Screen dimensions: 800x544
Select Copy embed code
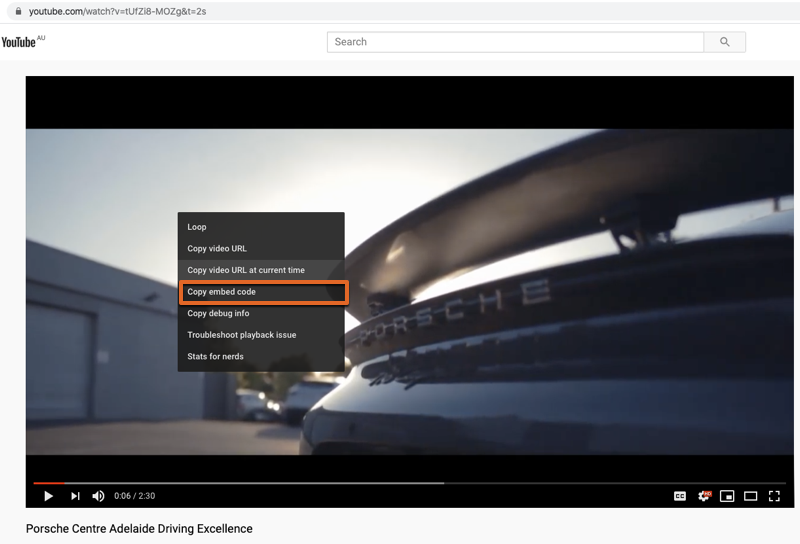(x=222, y=292)
